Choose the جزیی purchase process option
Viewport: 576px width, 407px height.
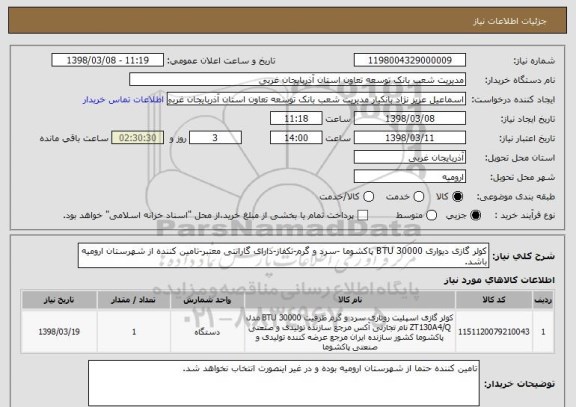click(475, 216)
